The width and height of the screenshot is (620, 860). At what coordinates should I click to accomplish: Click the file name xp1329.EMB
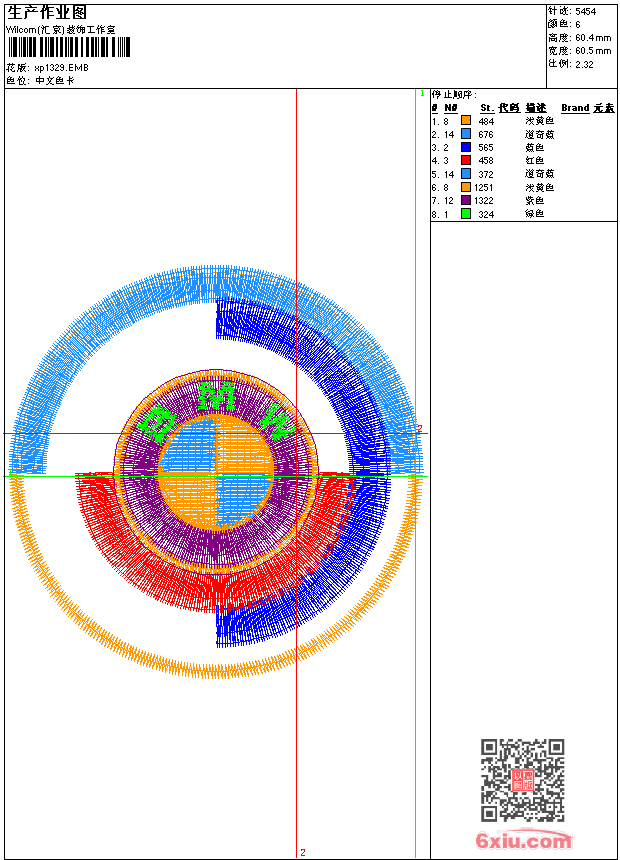[61, 68]
